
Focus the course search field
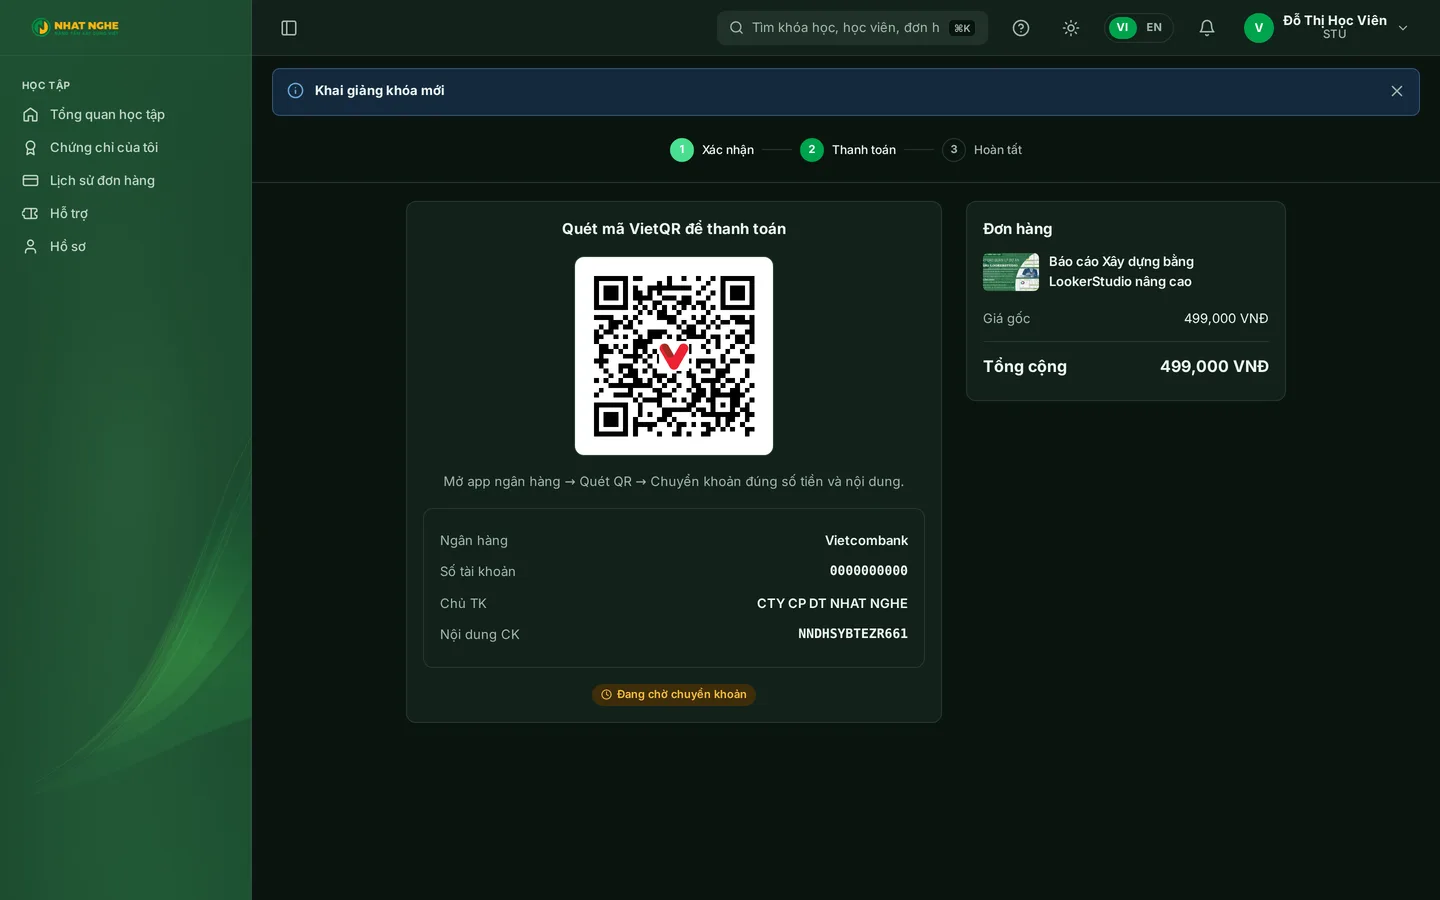tap(852, 28)
